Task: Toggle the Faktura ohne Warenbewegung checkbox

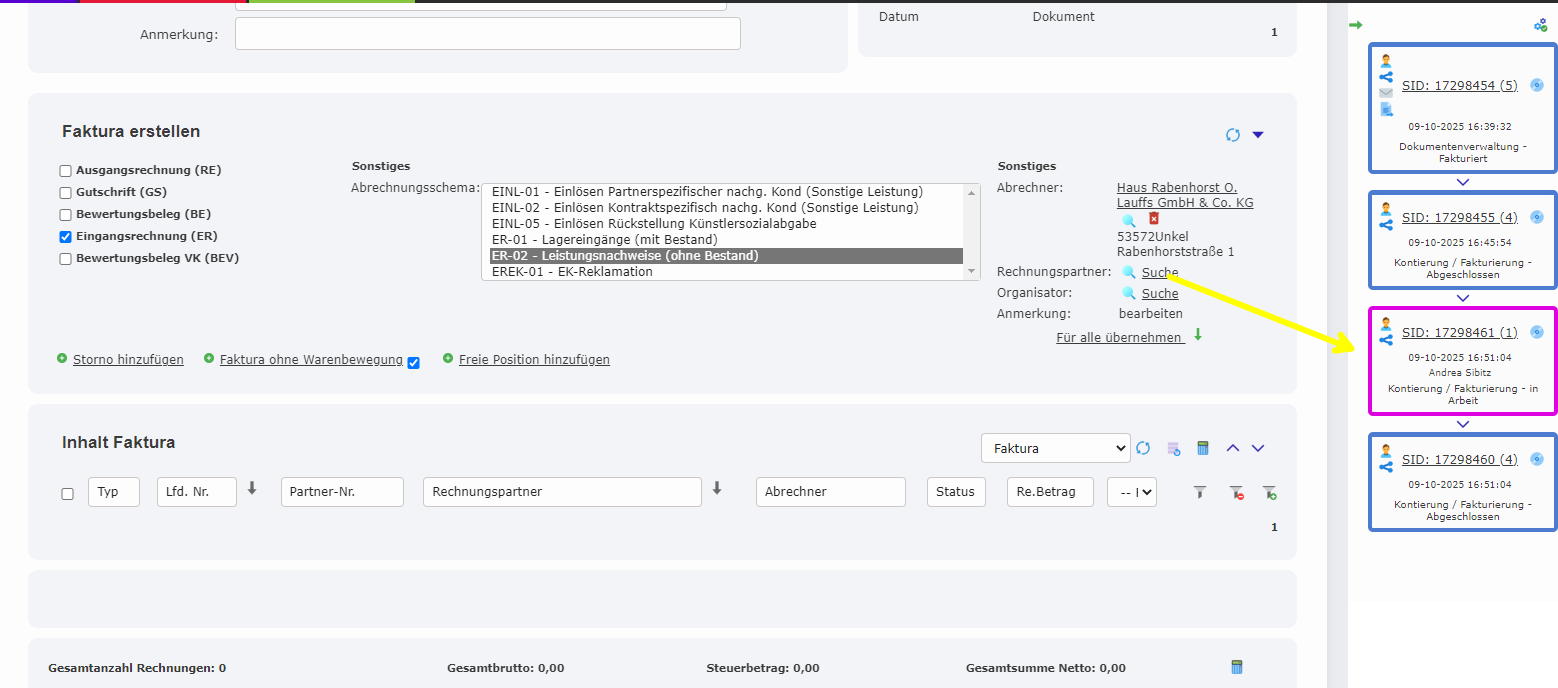Action: pyautogui.click(x=414, y=362)
